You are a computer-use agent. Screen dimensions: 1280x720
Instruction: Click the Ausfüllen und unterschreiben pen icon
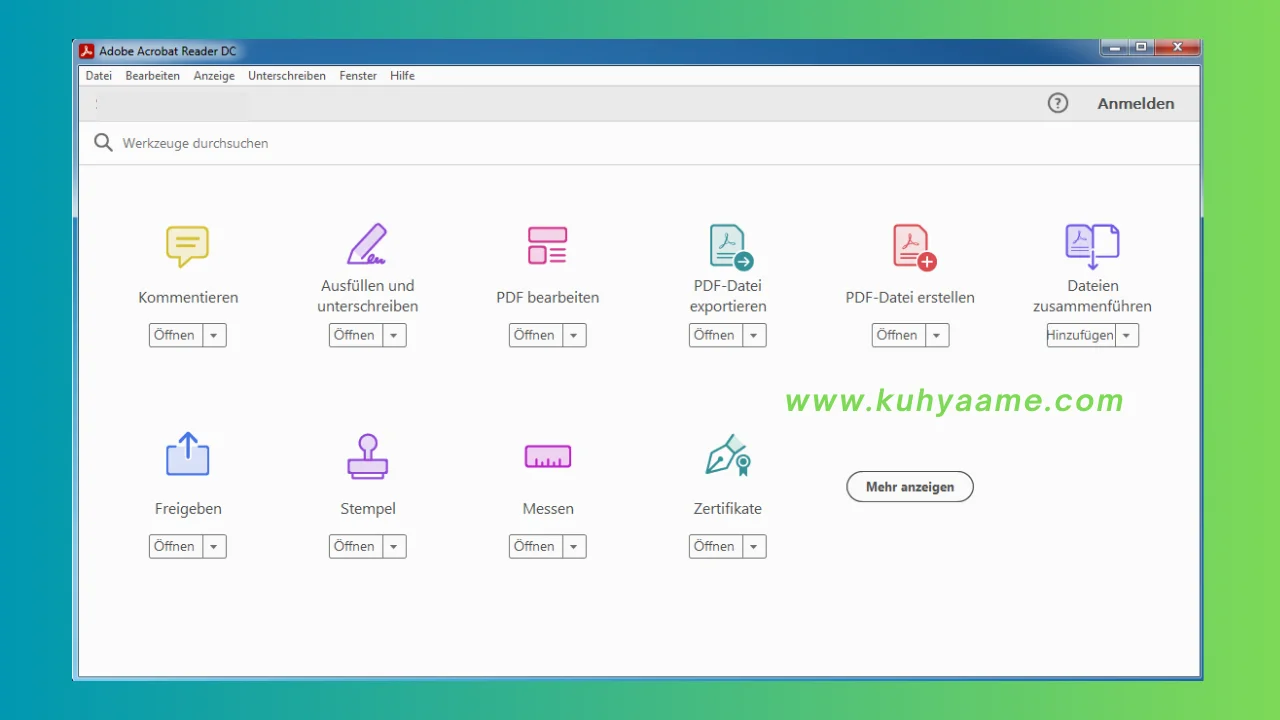tap(367, 244)
